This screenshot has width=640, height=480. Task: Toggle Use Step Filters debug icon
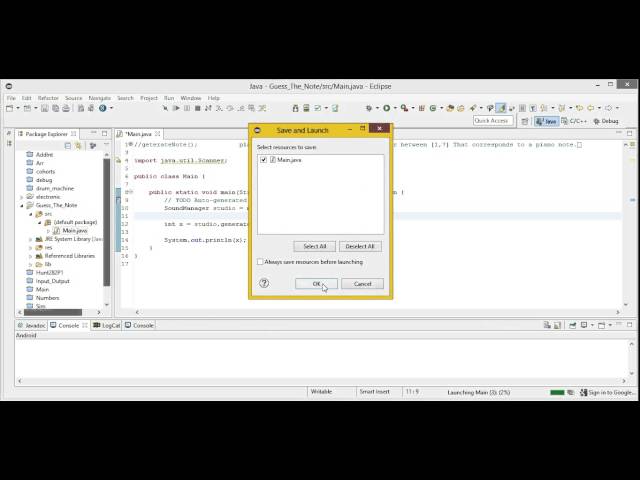click(262, 108)
